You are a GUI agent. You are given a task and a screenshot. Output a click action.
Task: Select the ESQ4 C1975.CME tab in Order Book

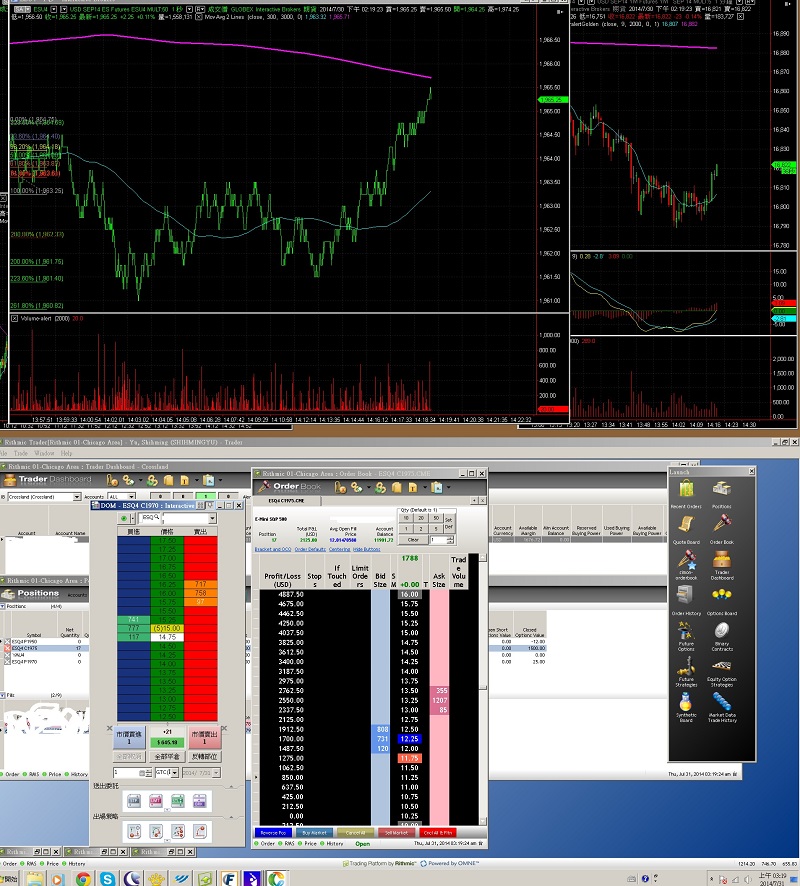pos(286,501)
